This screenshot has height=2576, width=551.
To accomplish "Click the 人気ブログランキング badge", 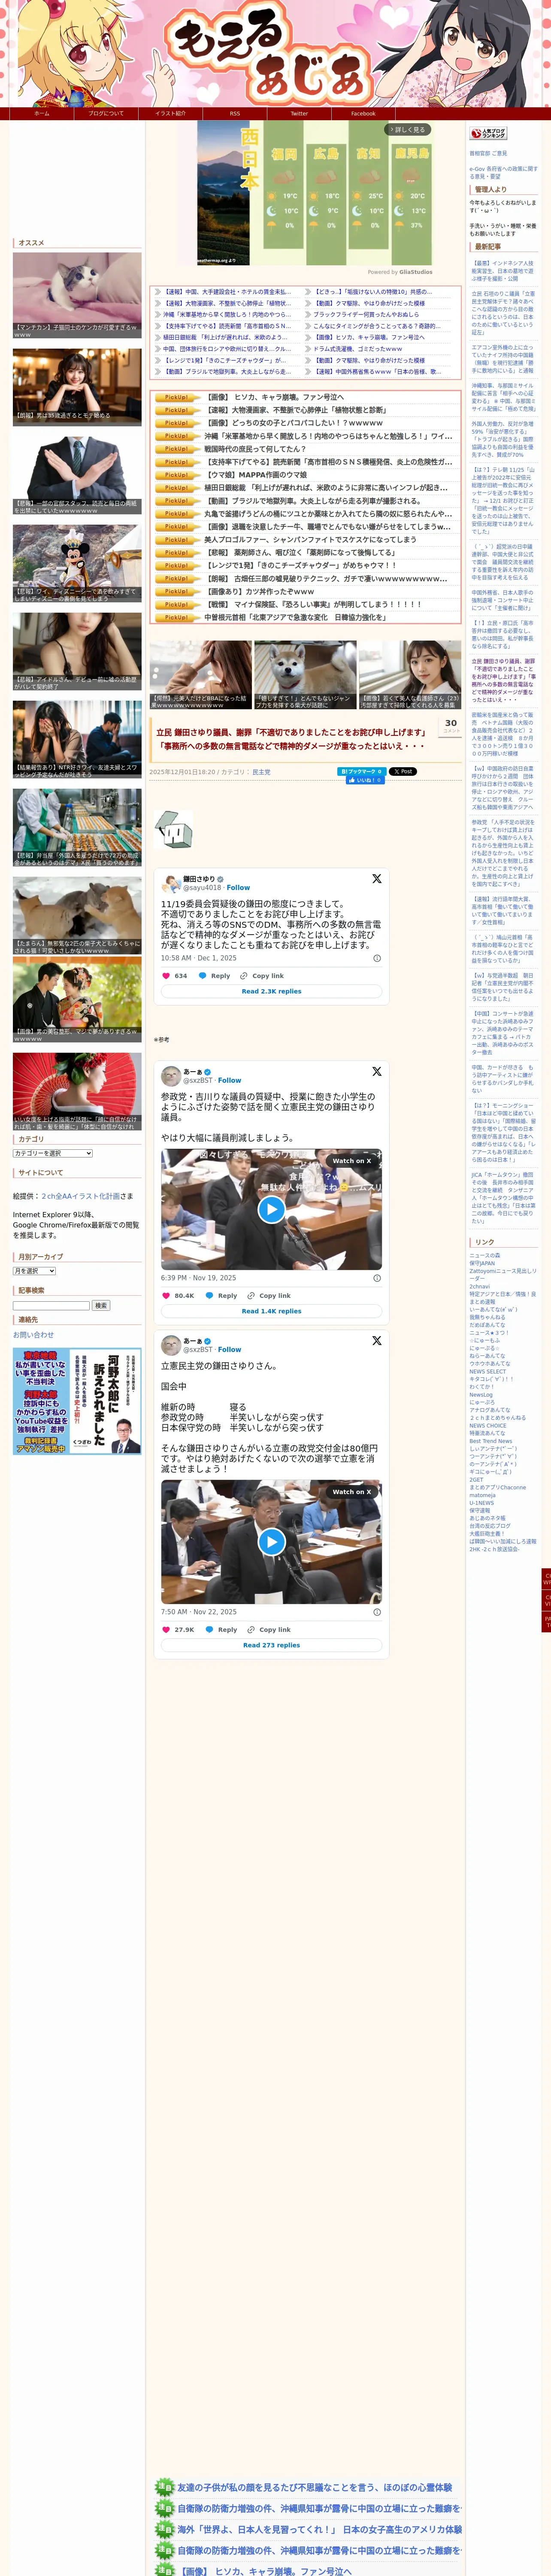I will 488,133.
